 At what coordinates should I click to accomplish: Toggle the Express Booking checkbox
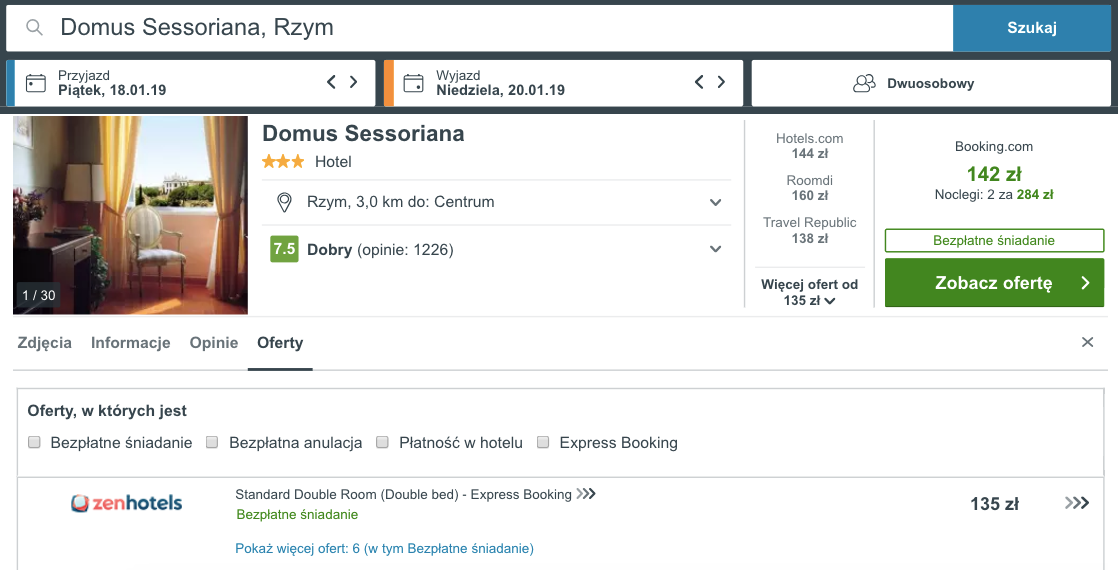point(543,442)
